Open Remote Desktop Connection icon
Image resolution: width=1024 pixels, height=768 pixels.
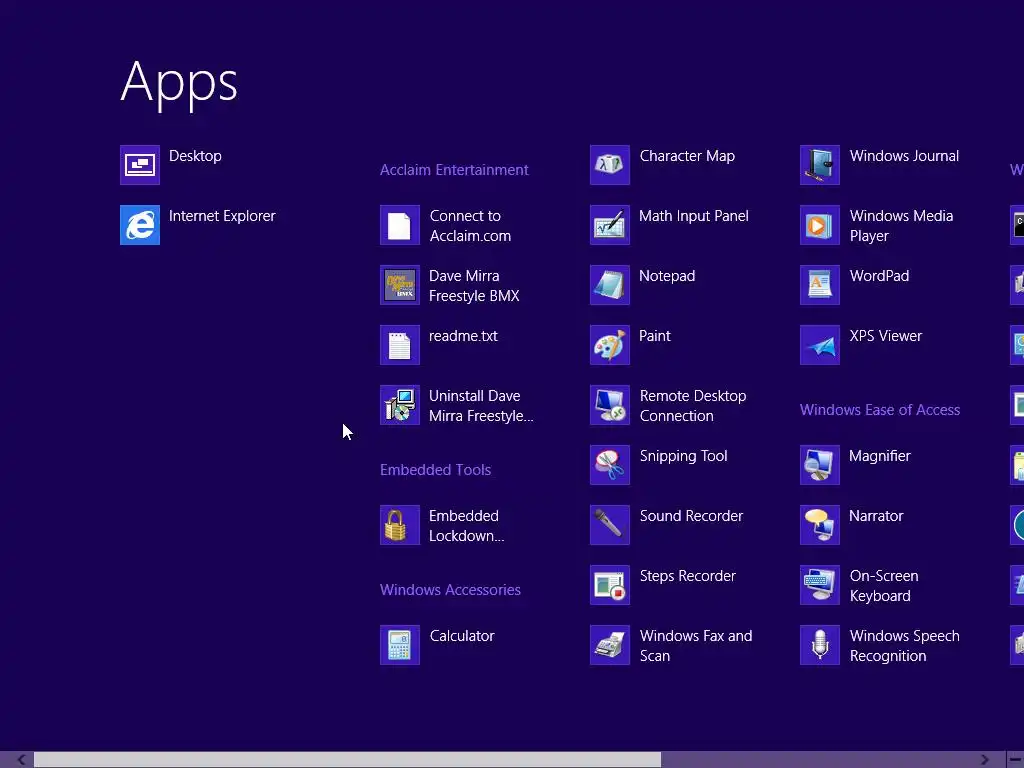[x=610, y=405]
